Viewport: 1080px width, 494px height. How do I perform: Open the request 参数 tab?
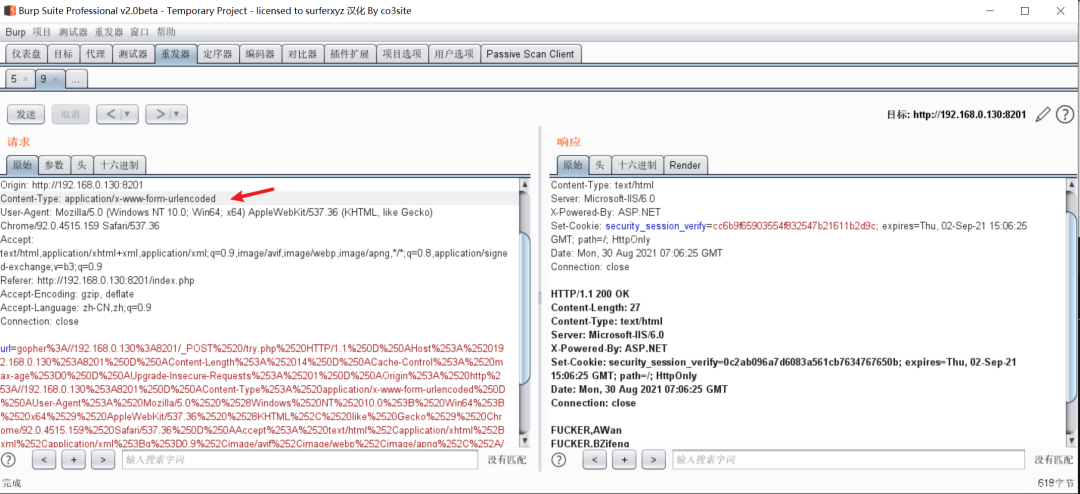[x=54, y=165]
